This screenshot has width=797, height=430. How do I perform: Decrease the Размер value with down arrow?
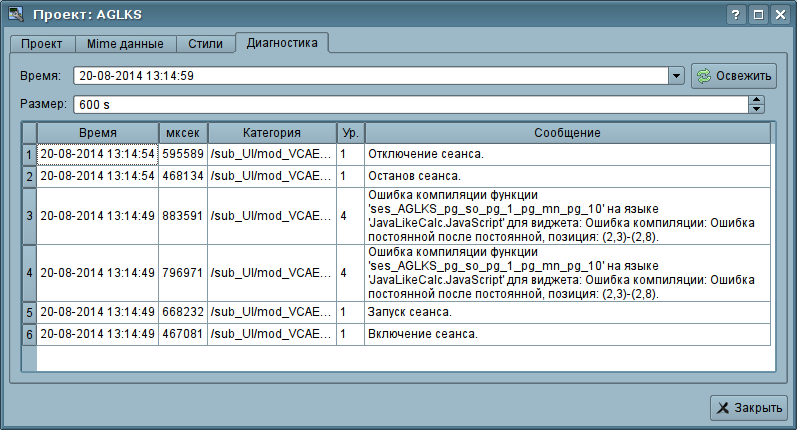pos(757,109)
